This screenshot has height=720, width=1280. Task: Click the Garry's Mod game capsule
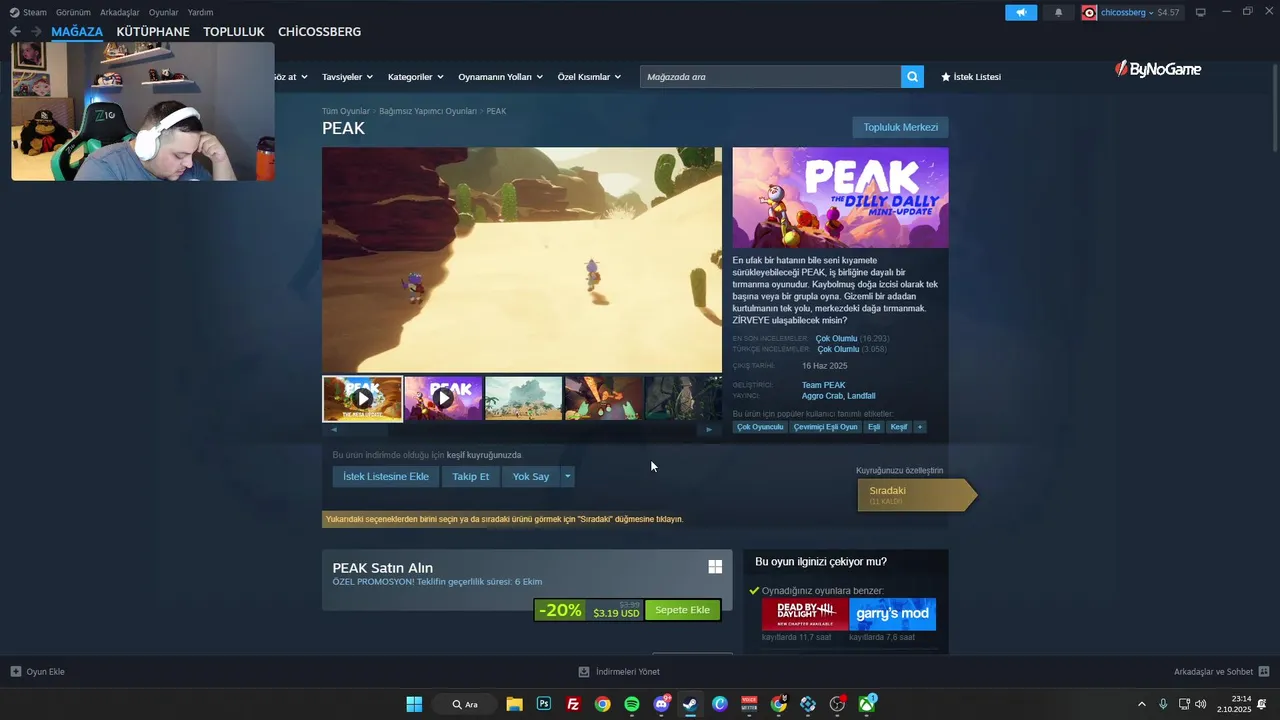click(x=893, y=614)
